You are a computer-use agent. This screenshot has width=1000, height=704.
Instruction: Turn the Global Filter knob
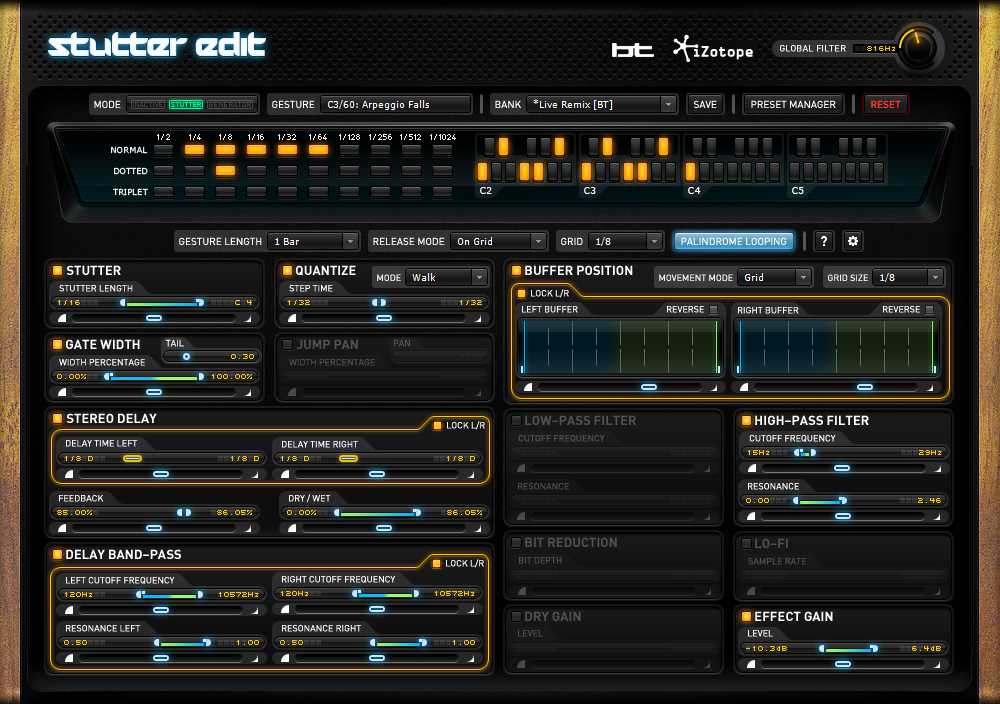tap(918, 48)
